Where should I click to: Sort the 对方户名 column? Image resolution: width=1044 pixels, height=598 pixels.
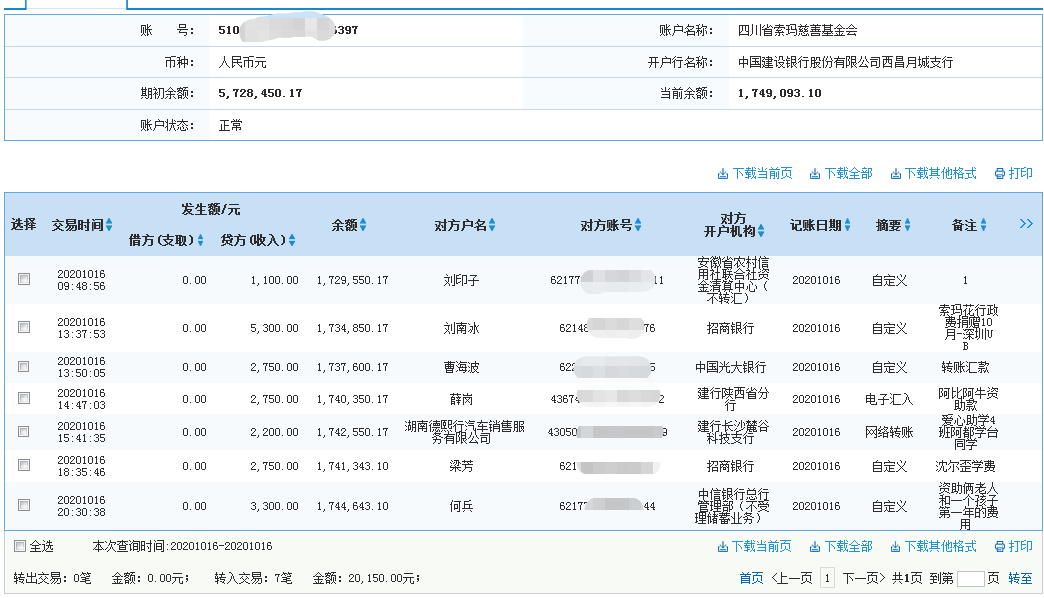[x=491, y=223]
